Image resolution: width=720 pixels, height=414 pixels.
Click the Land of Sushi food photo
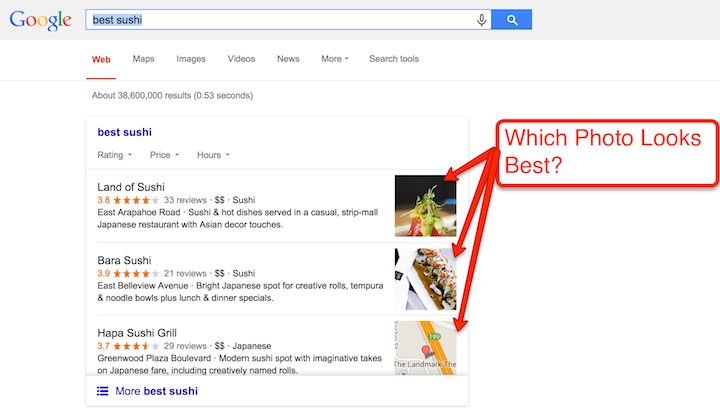(x=425, y=205)
